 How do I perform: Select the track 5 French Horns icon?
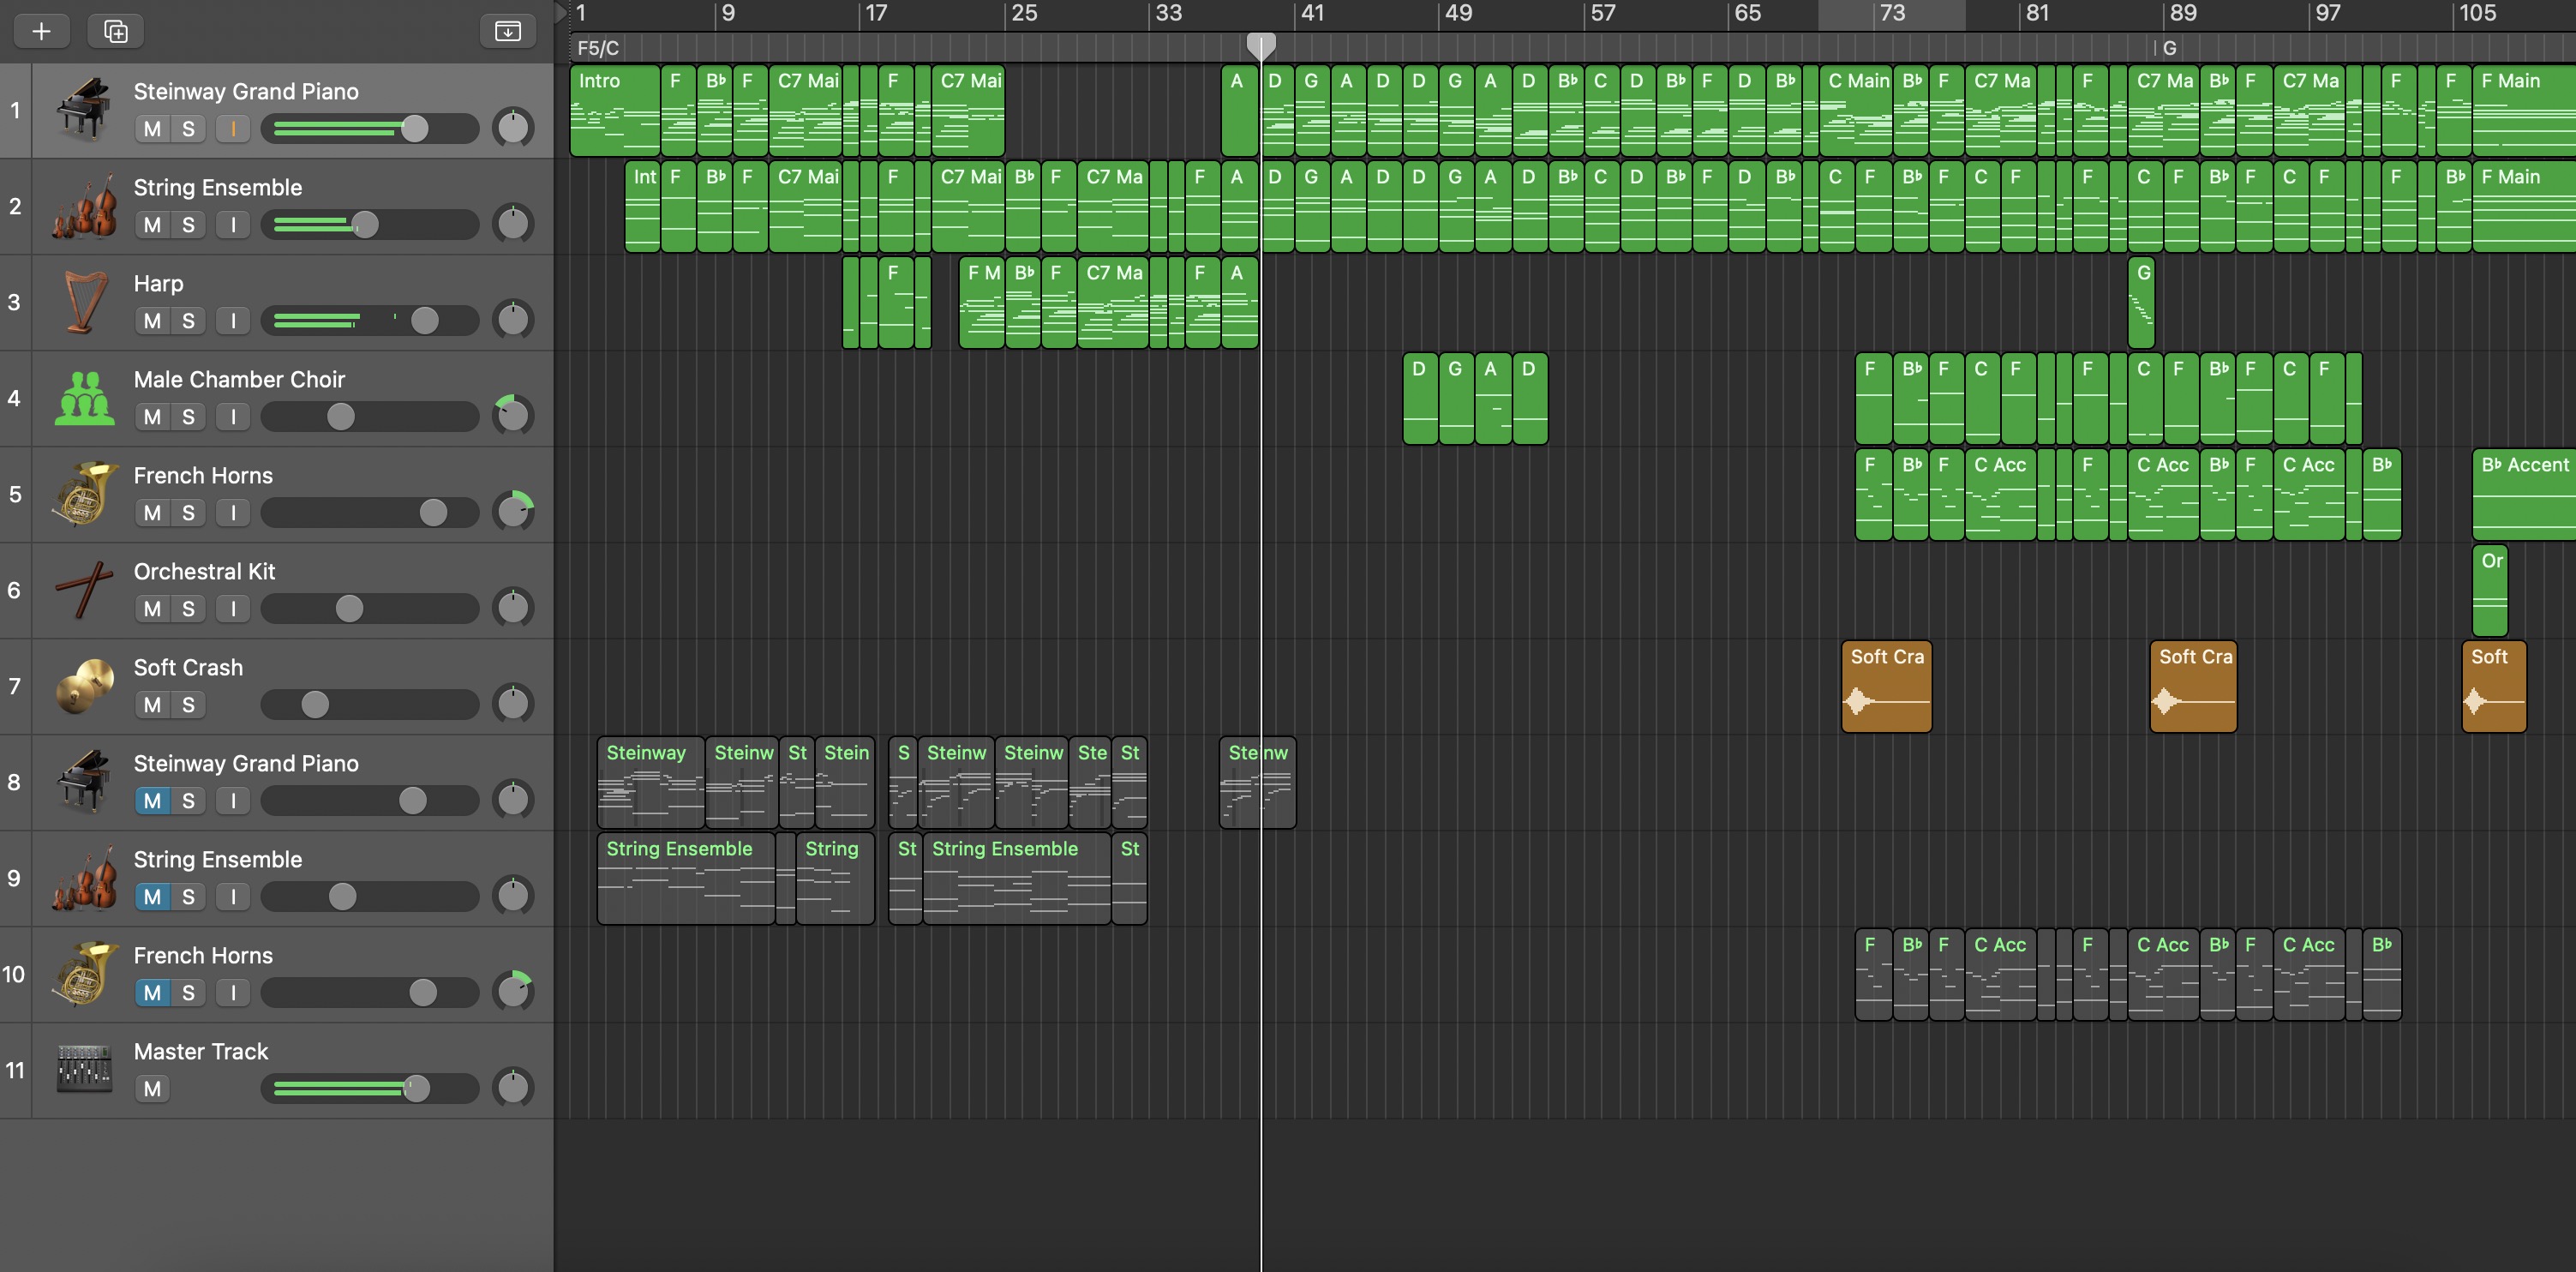click(x=84, y=494)
